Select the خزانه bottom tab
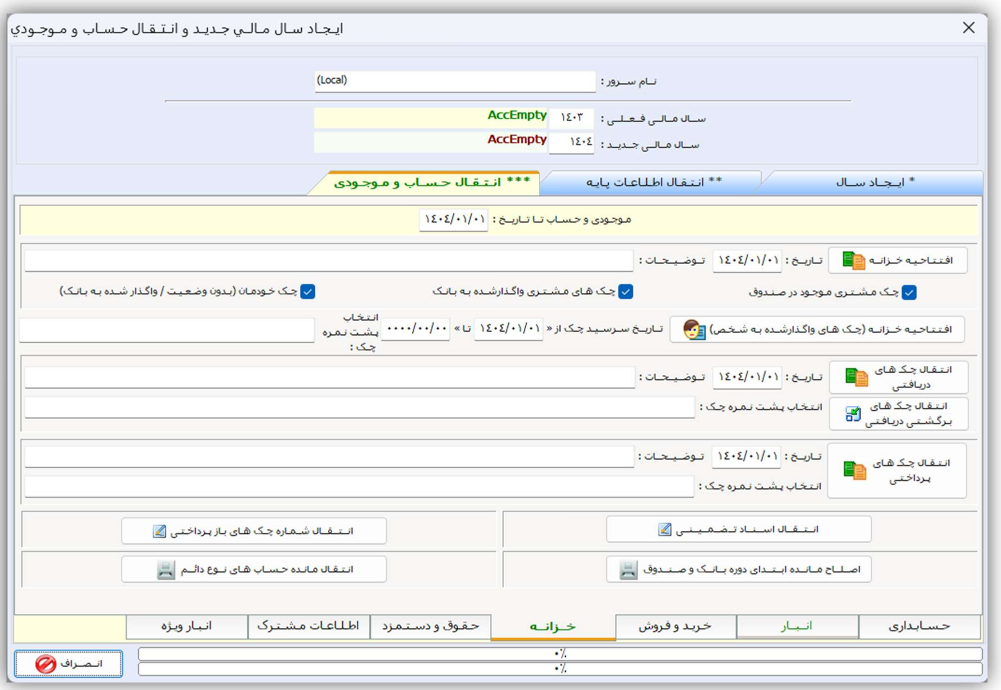Viewport: 1001px width, 690px height. click(x=553, y=627)
